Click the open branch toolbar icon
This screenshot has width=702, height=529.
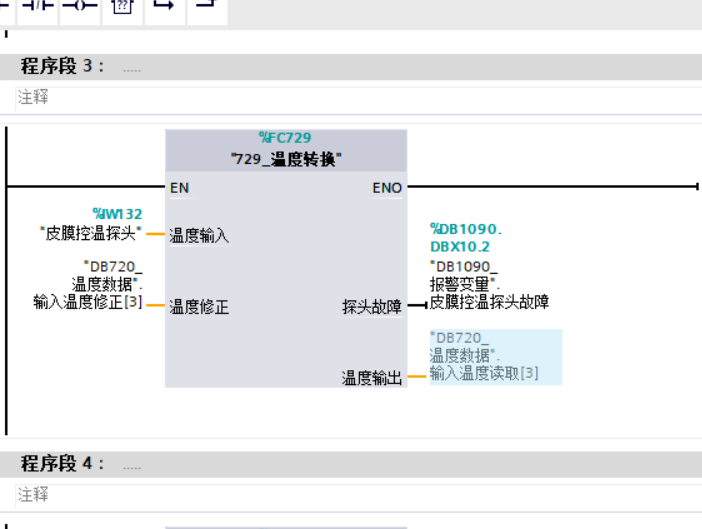[164, 6]
